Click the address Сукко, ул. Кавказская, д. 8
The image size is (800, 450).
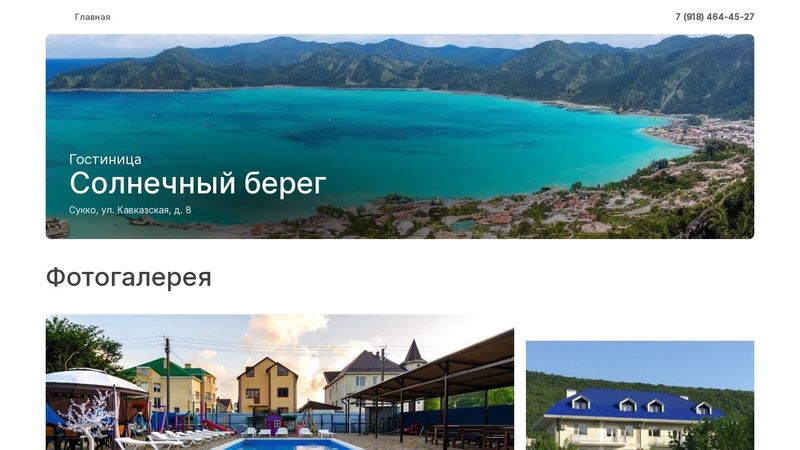[130, 210]
